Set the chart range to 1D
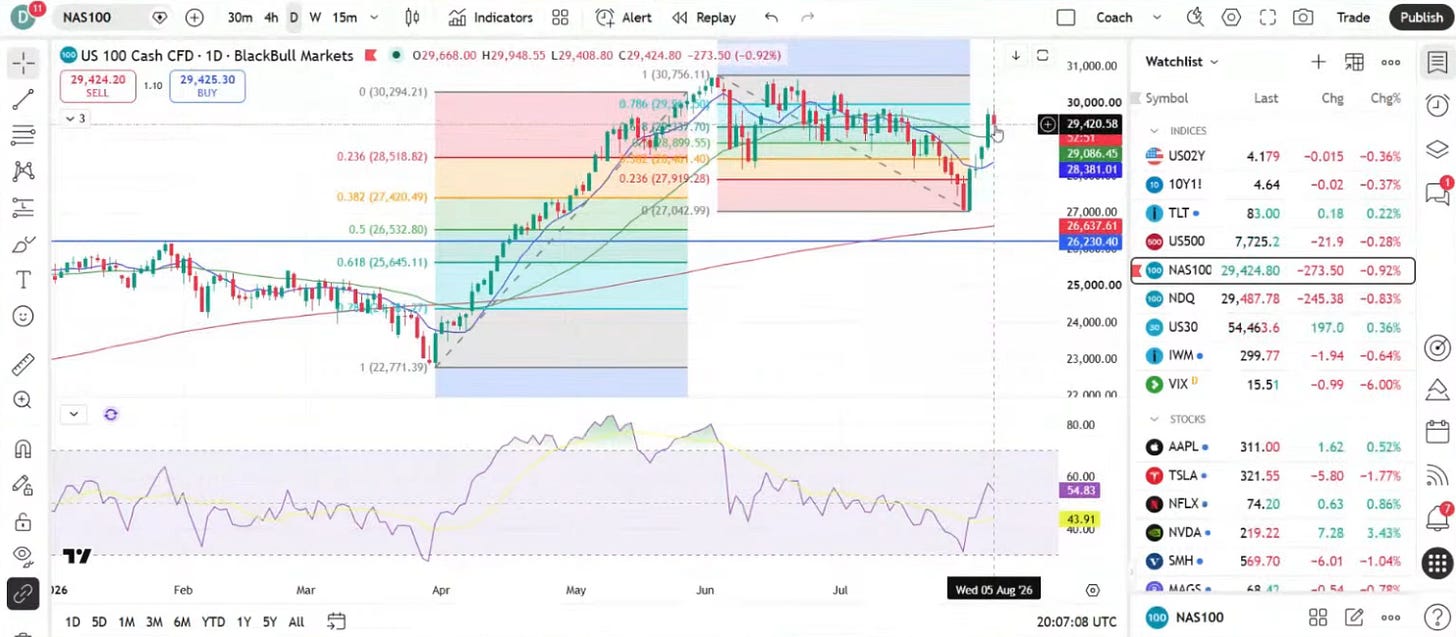Viewport: 1456px width, 637px height. click(x=73, y=622)
